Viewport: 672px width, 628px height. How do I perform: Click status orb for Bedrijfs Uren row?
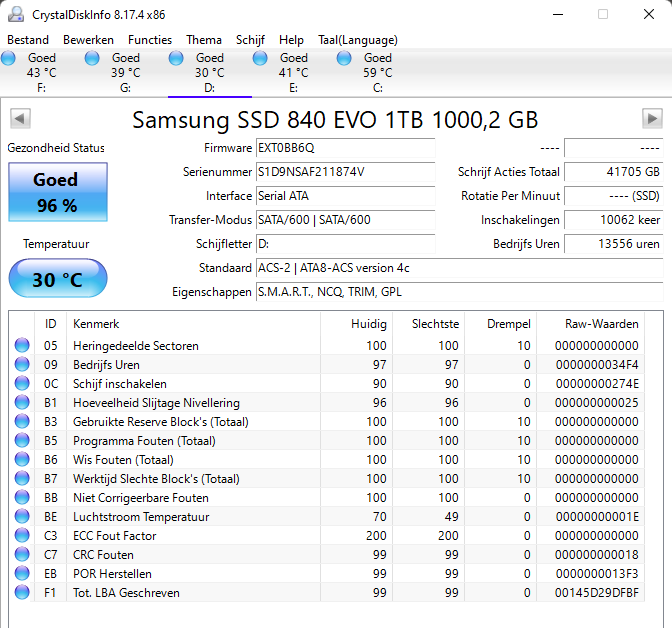point(22,364)
